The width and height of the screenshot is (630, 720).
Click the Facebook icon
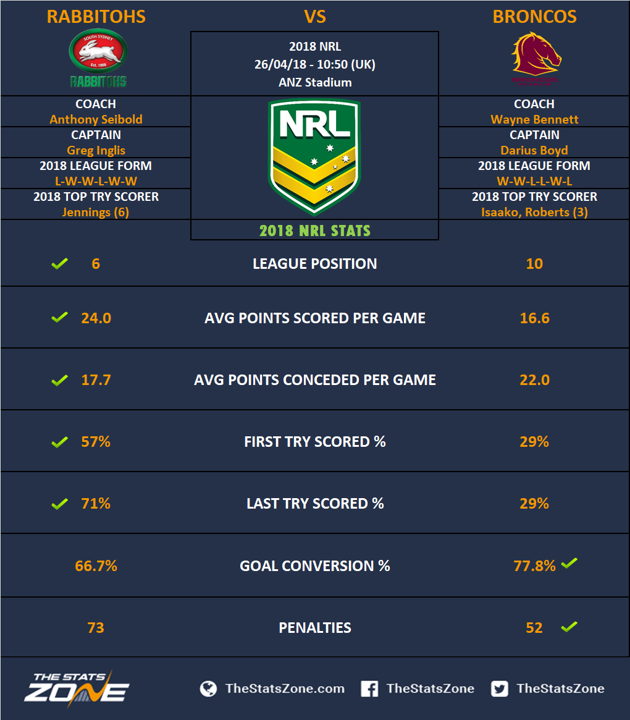(x=369, y=689)
